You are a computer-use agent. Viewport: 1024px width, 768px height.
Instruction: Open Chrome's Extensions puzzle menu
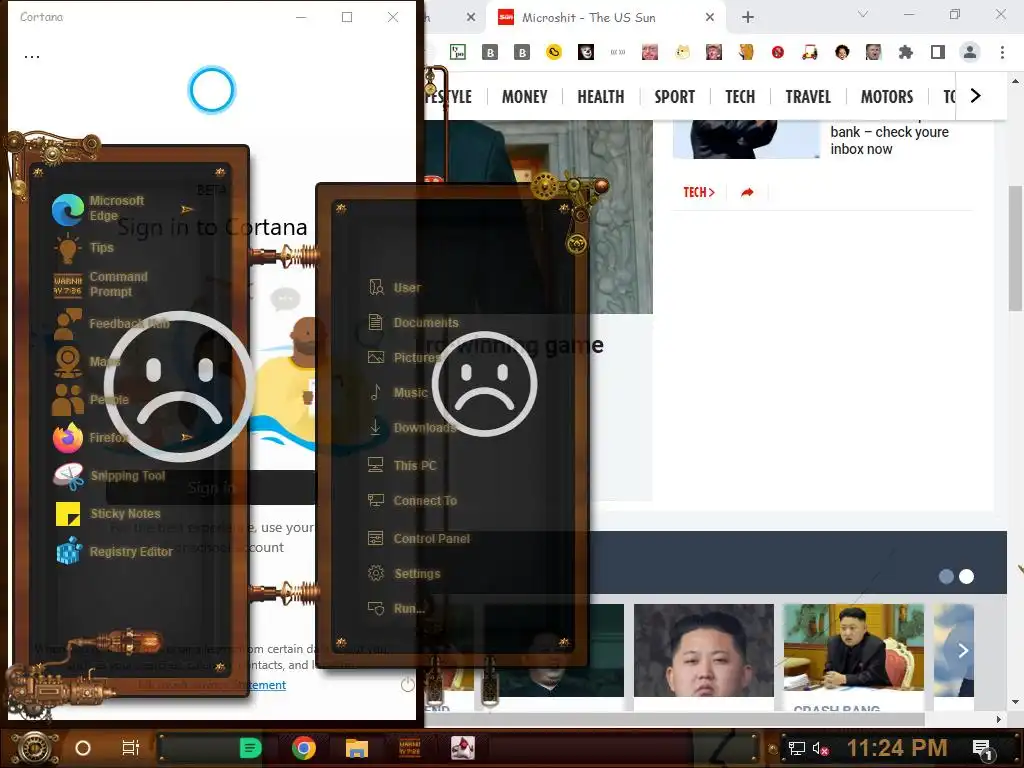[x=906, y=52]
